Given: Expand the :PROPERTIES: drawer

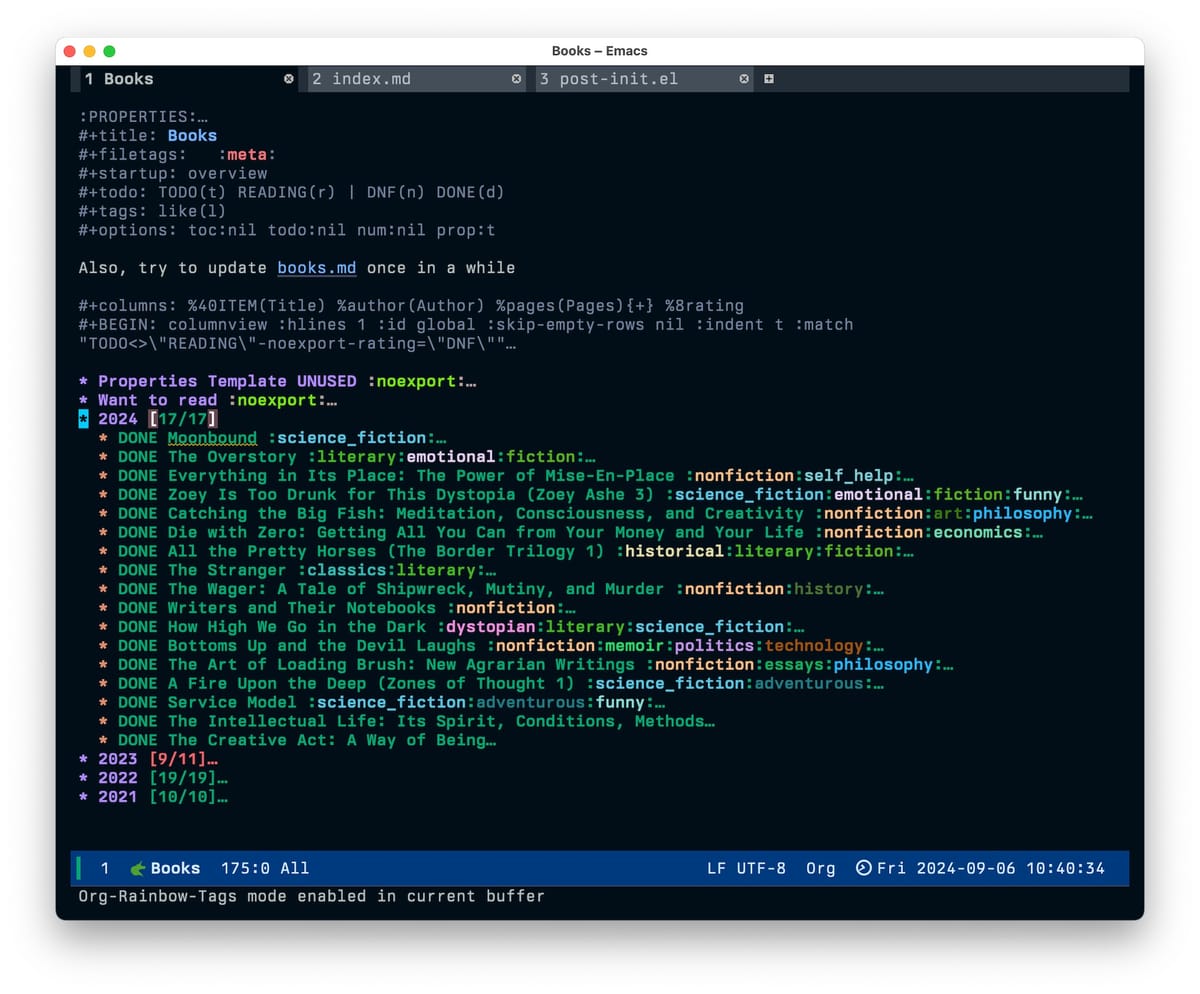Looking at the screenshot, I should [x=143, y=116].
